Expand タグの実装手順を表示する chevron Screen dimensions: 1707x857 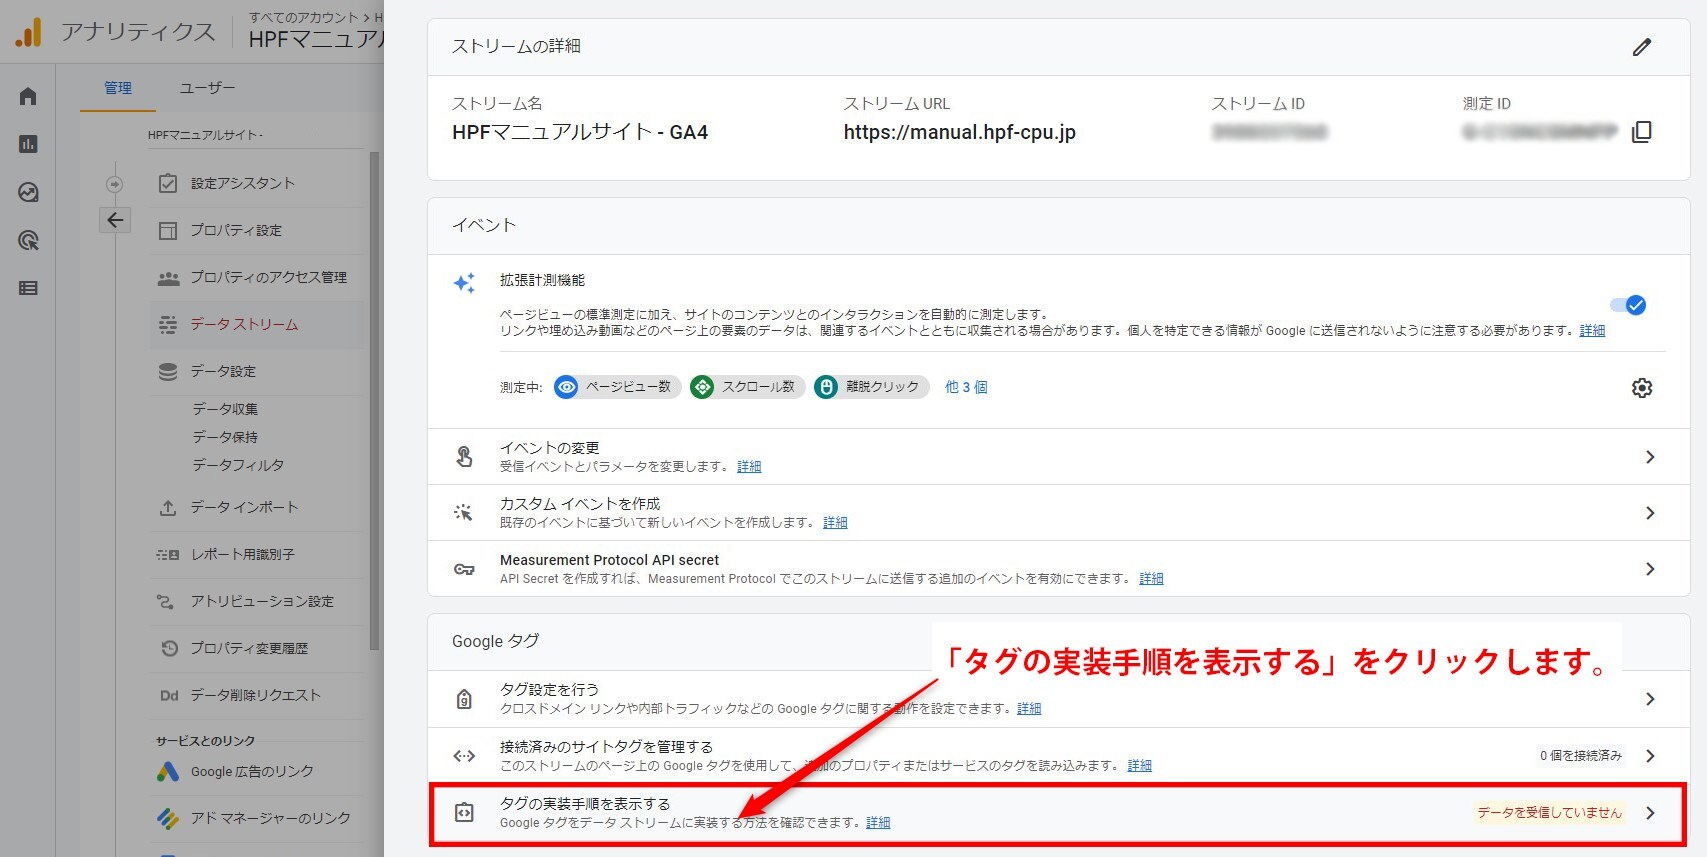click(1650, 813)
